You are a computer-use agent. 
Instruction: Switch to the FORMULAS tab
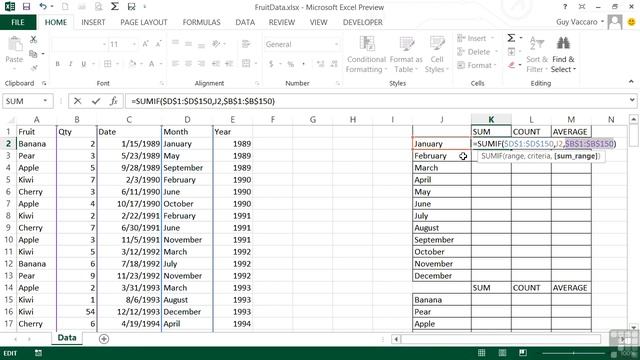201,22
